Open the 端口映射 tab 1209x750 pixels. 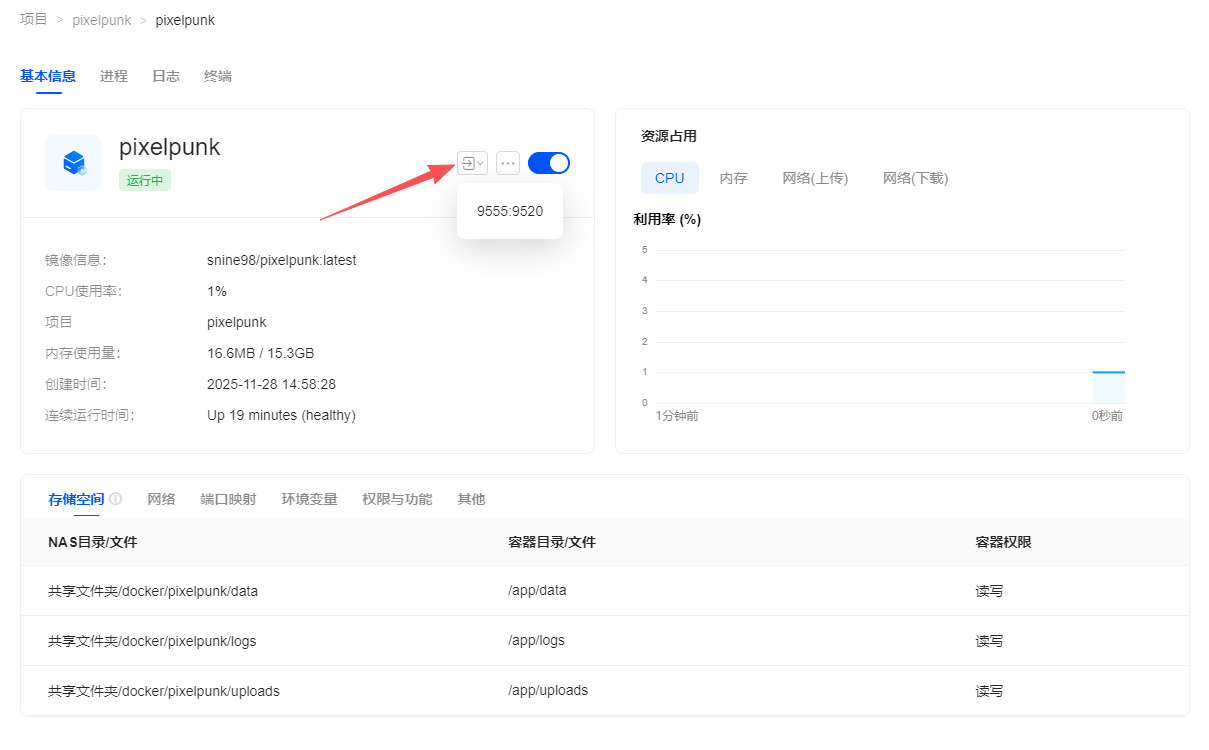[228, 499]
